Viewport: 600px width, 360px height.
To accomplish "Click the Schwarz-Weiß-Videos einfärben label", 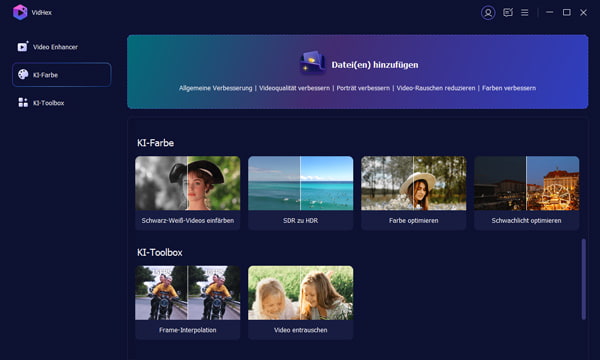I will tap(188, 220).
